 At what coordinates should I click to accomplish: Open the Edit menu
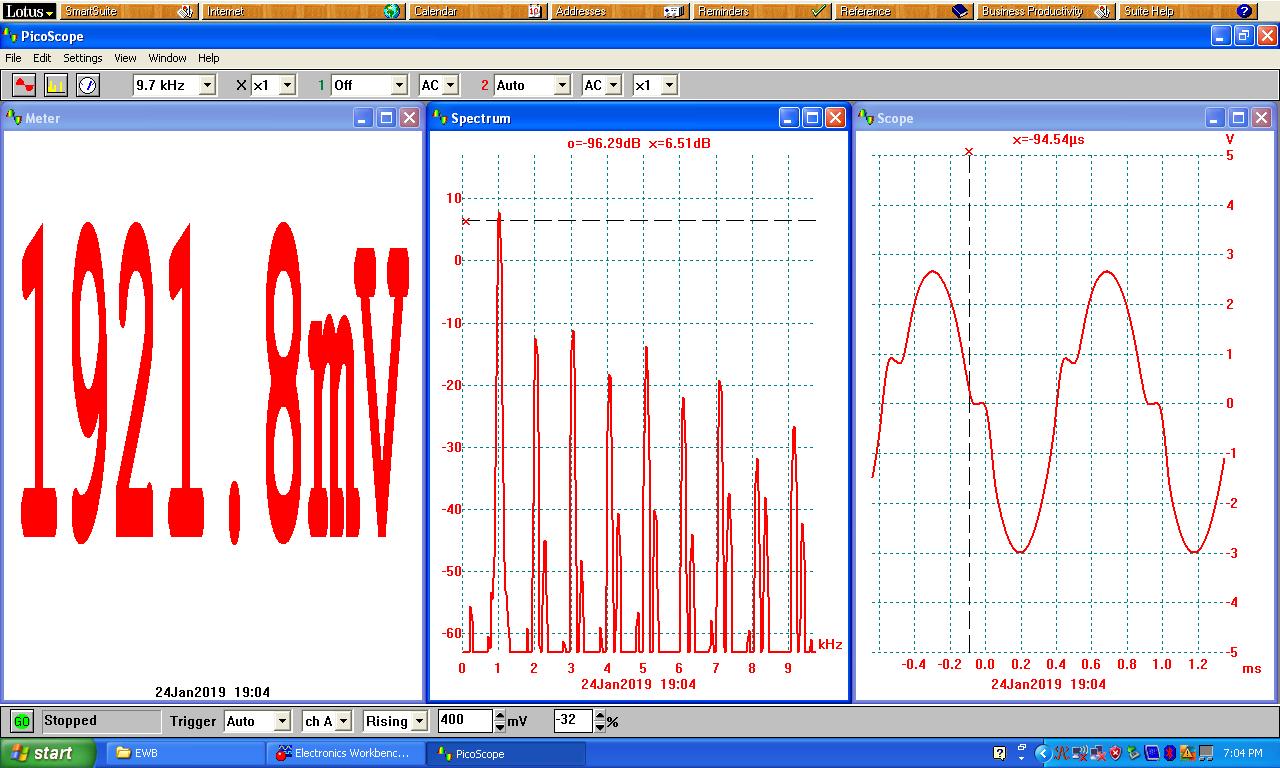[x=42, y=58]
